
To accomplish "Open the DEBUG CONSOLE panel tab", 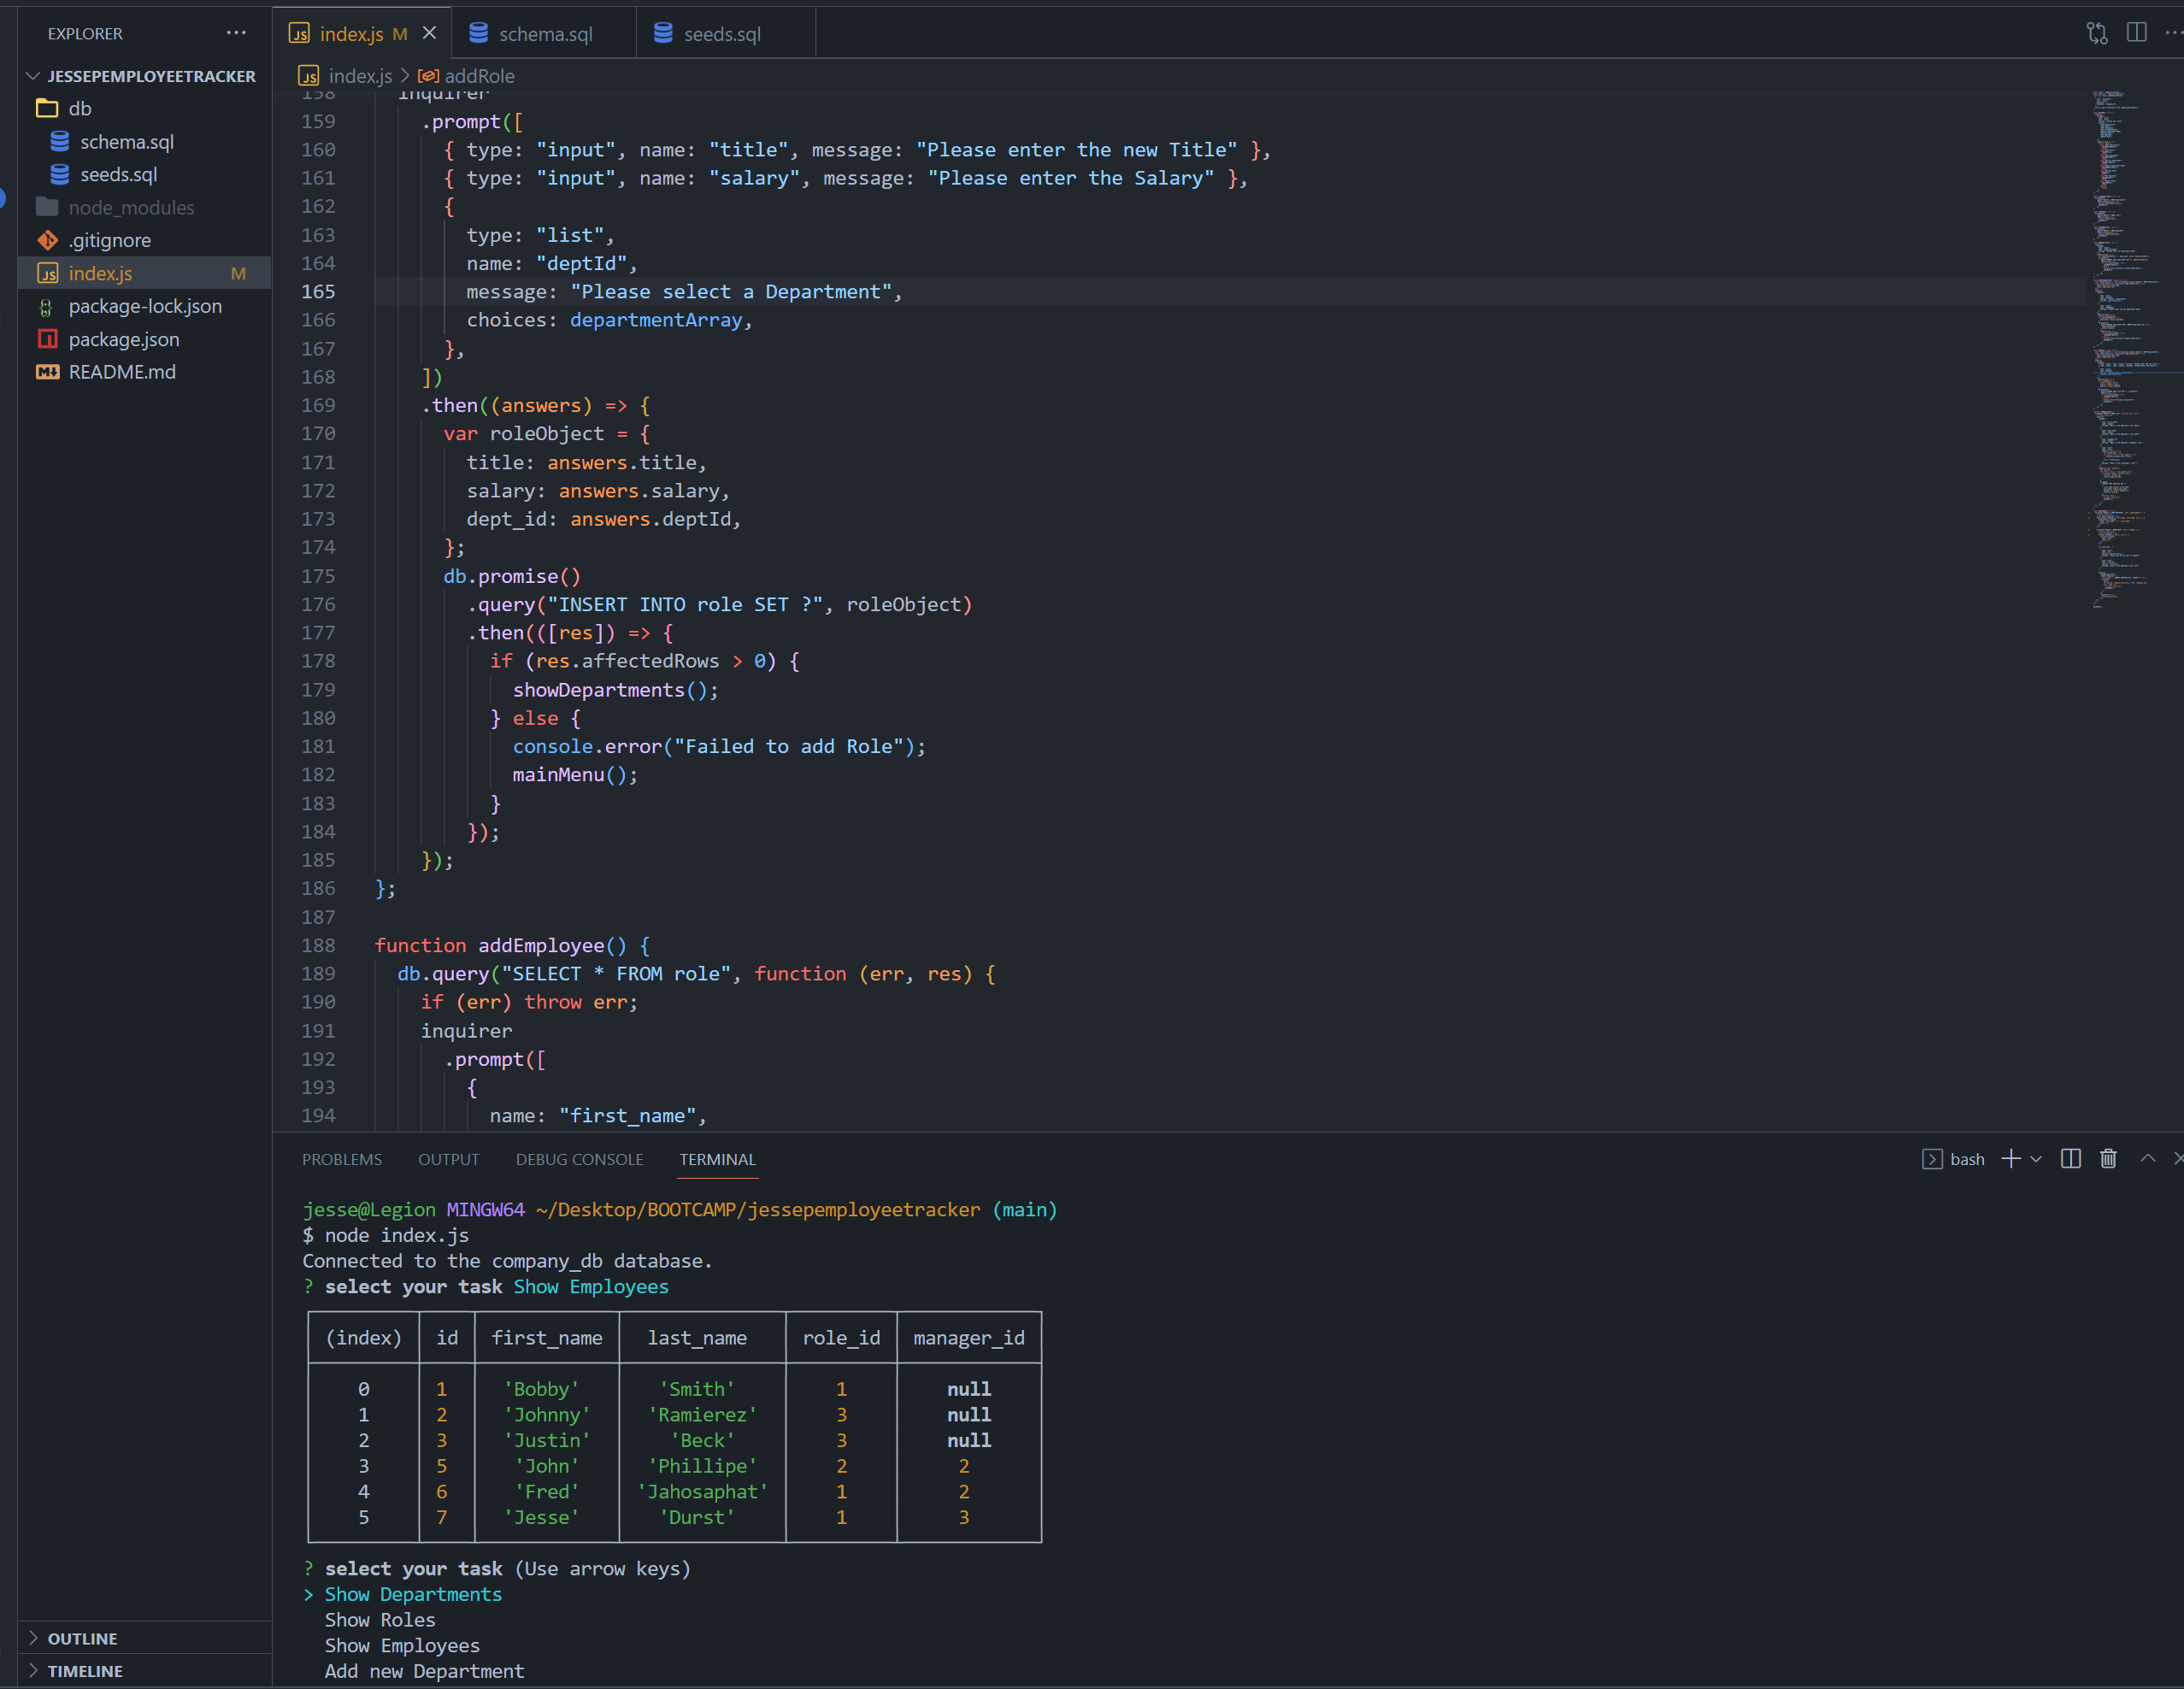I will pos(579,1159).
